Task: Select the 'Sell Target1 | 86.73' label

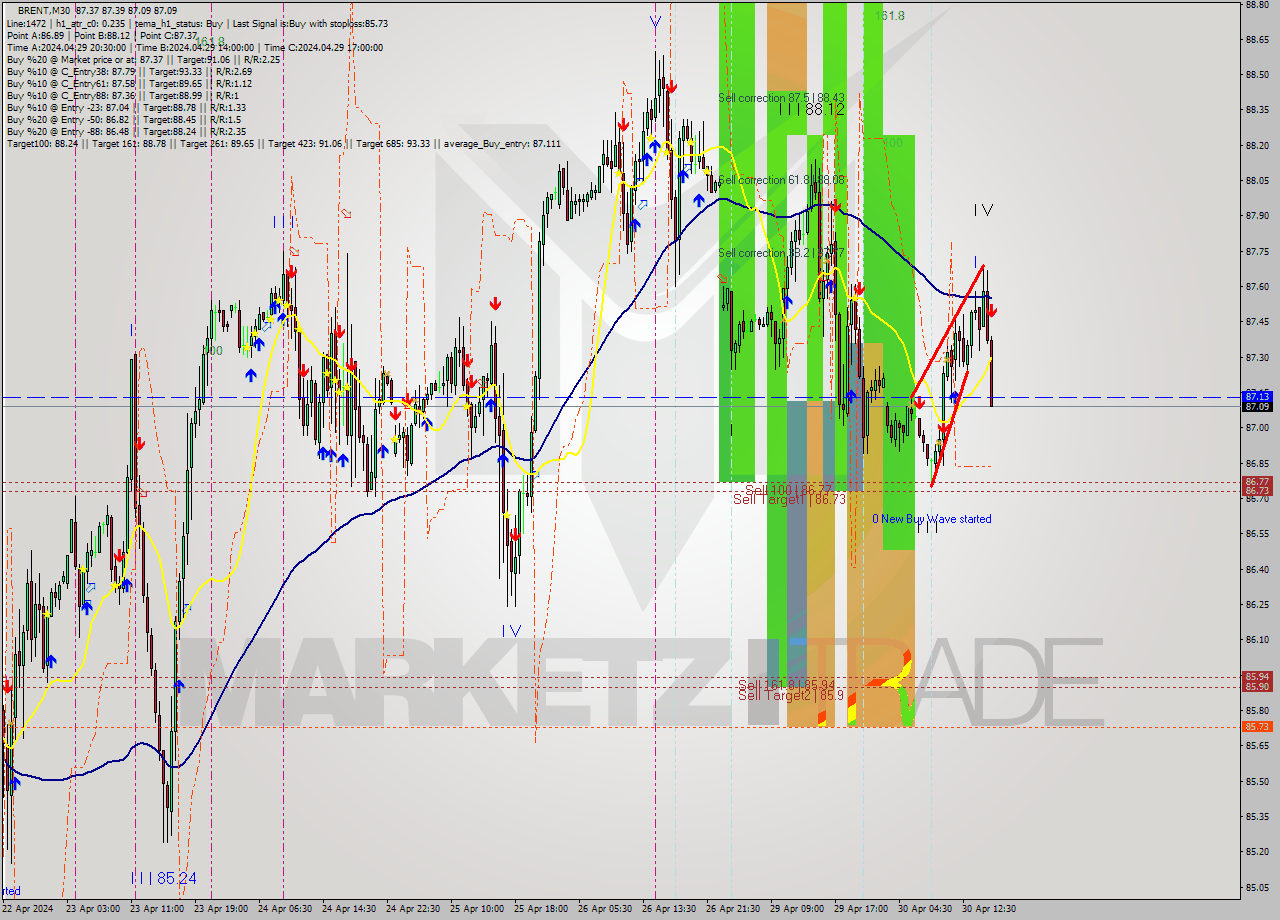Action: click(x=789, y=499)
